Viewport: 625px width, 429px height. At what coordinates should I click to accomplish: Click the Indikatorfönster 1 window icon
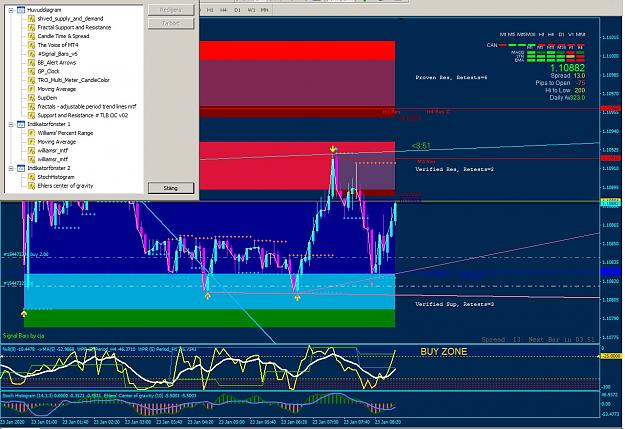pos(21,124)
